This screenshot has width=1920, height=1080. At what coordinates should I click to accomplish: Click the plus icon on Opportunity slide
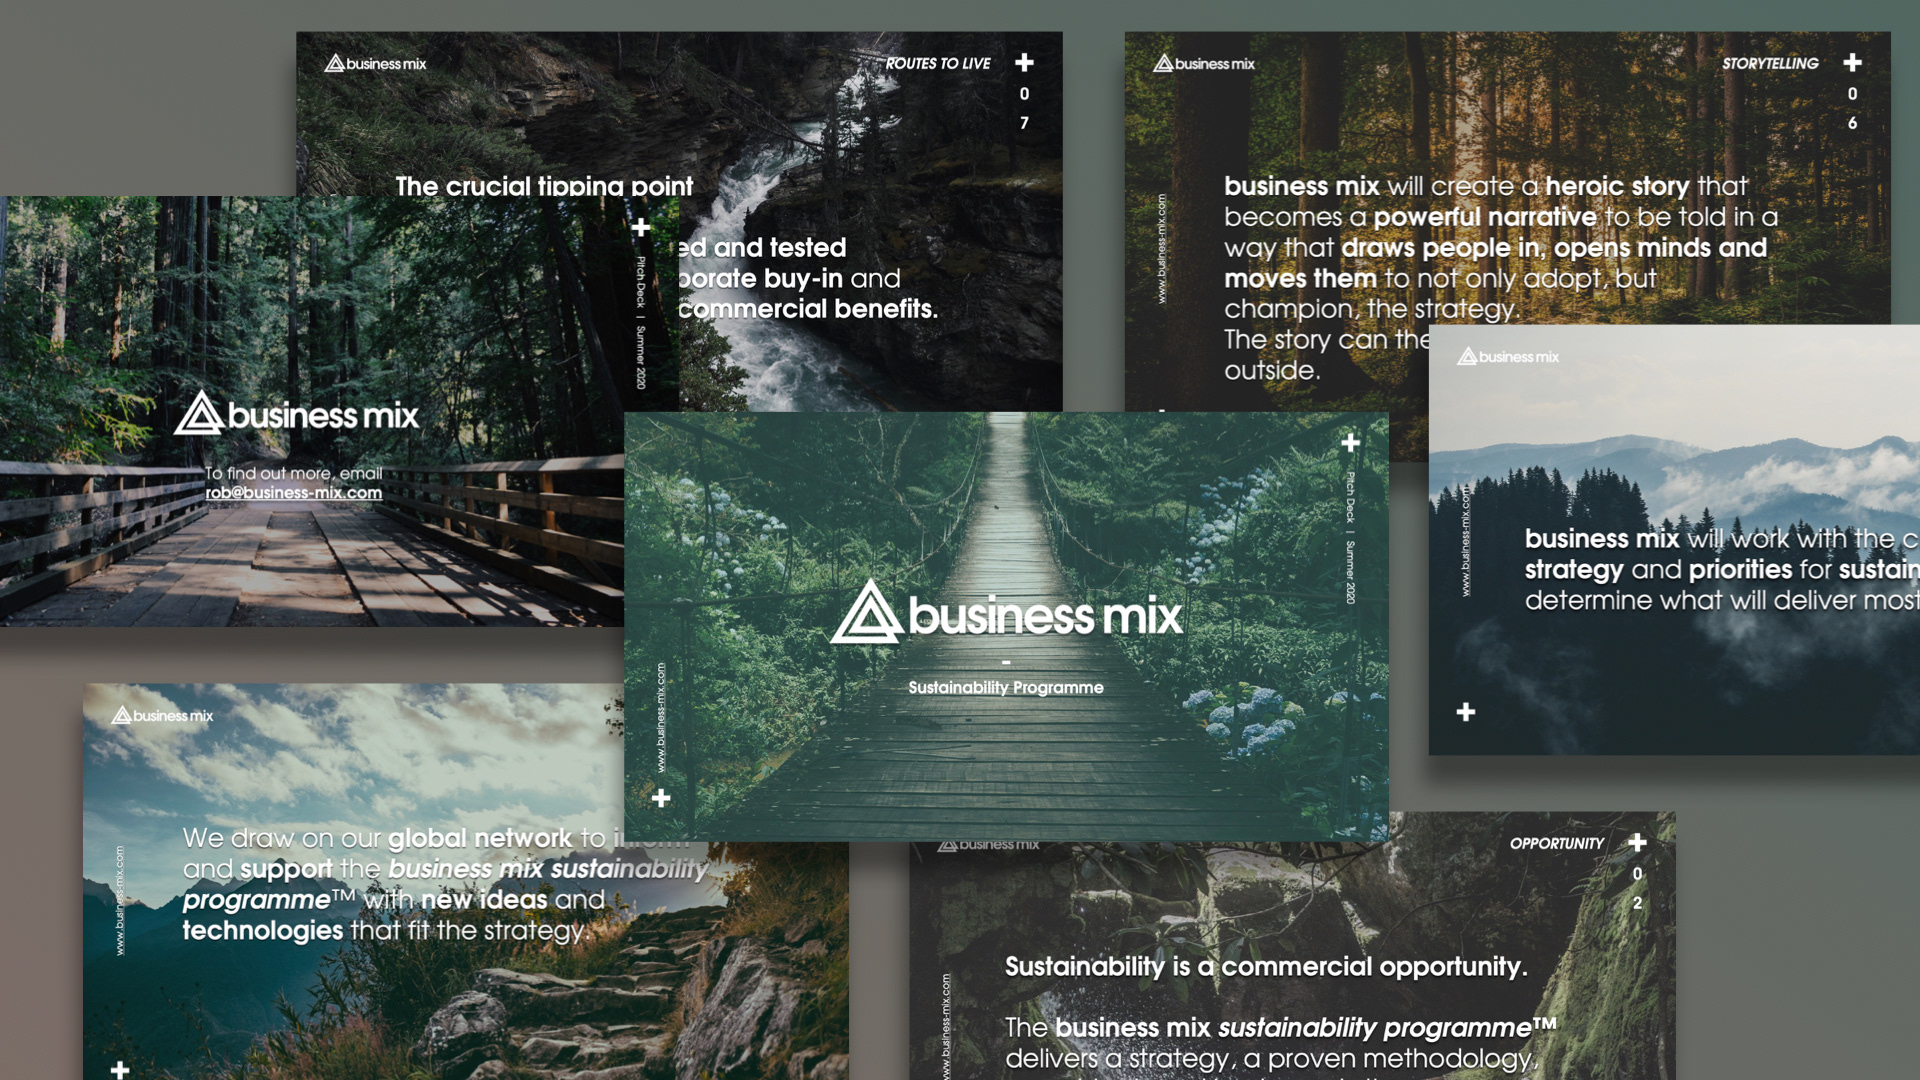(x=1637, y=843)
